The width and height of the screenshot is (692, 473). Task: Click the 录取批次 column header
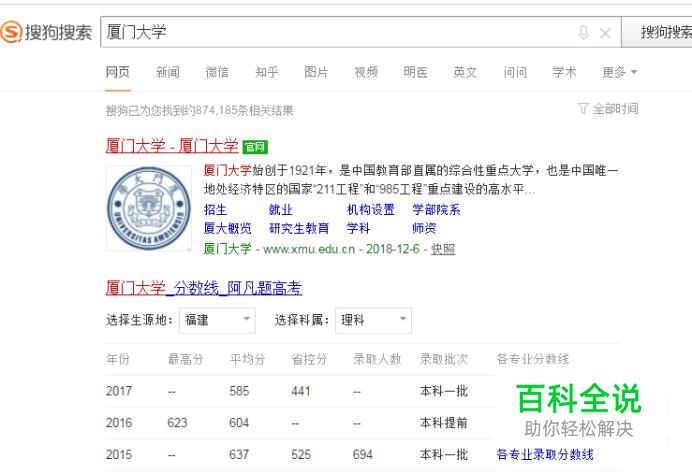pyautogui.click(x=444, y=359)
